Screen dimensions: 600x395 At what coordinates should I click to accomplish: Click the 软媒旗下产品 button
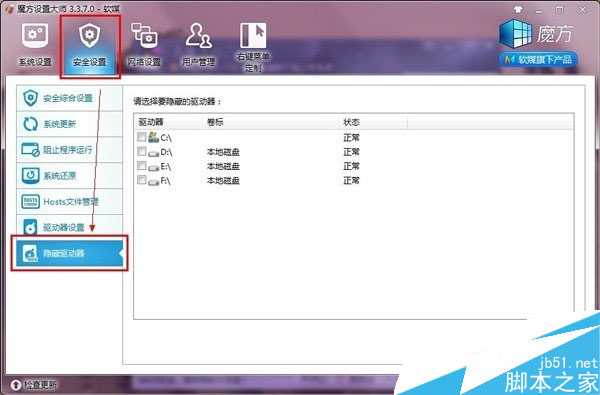[538, 60]
